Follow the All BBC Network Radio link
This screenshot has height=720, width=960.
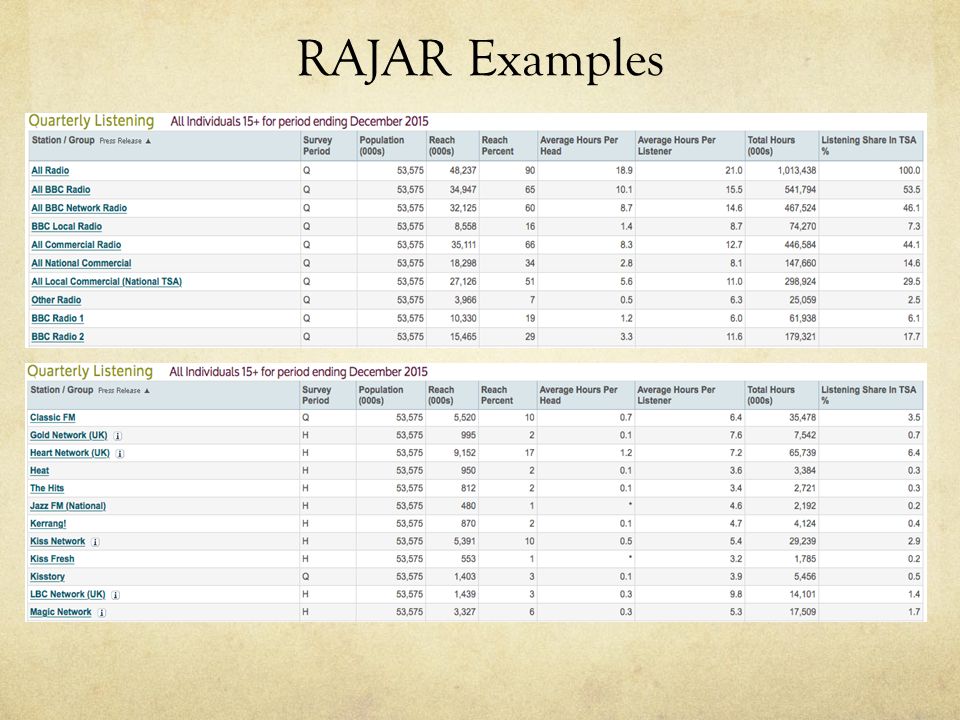79,208
